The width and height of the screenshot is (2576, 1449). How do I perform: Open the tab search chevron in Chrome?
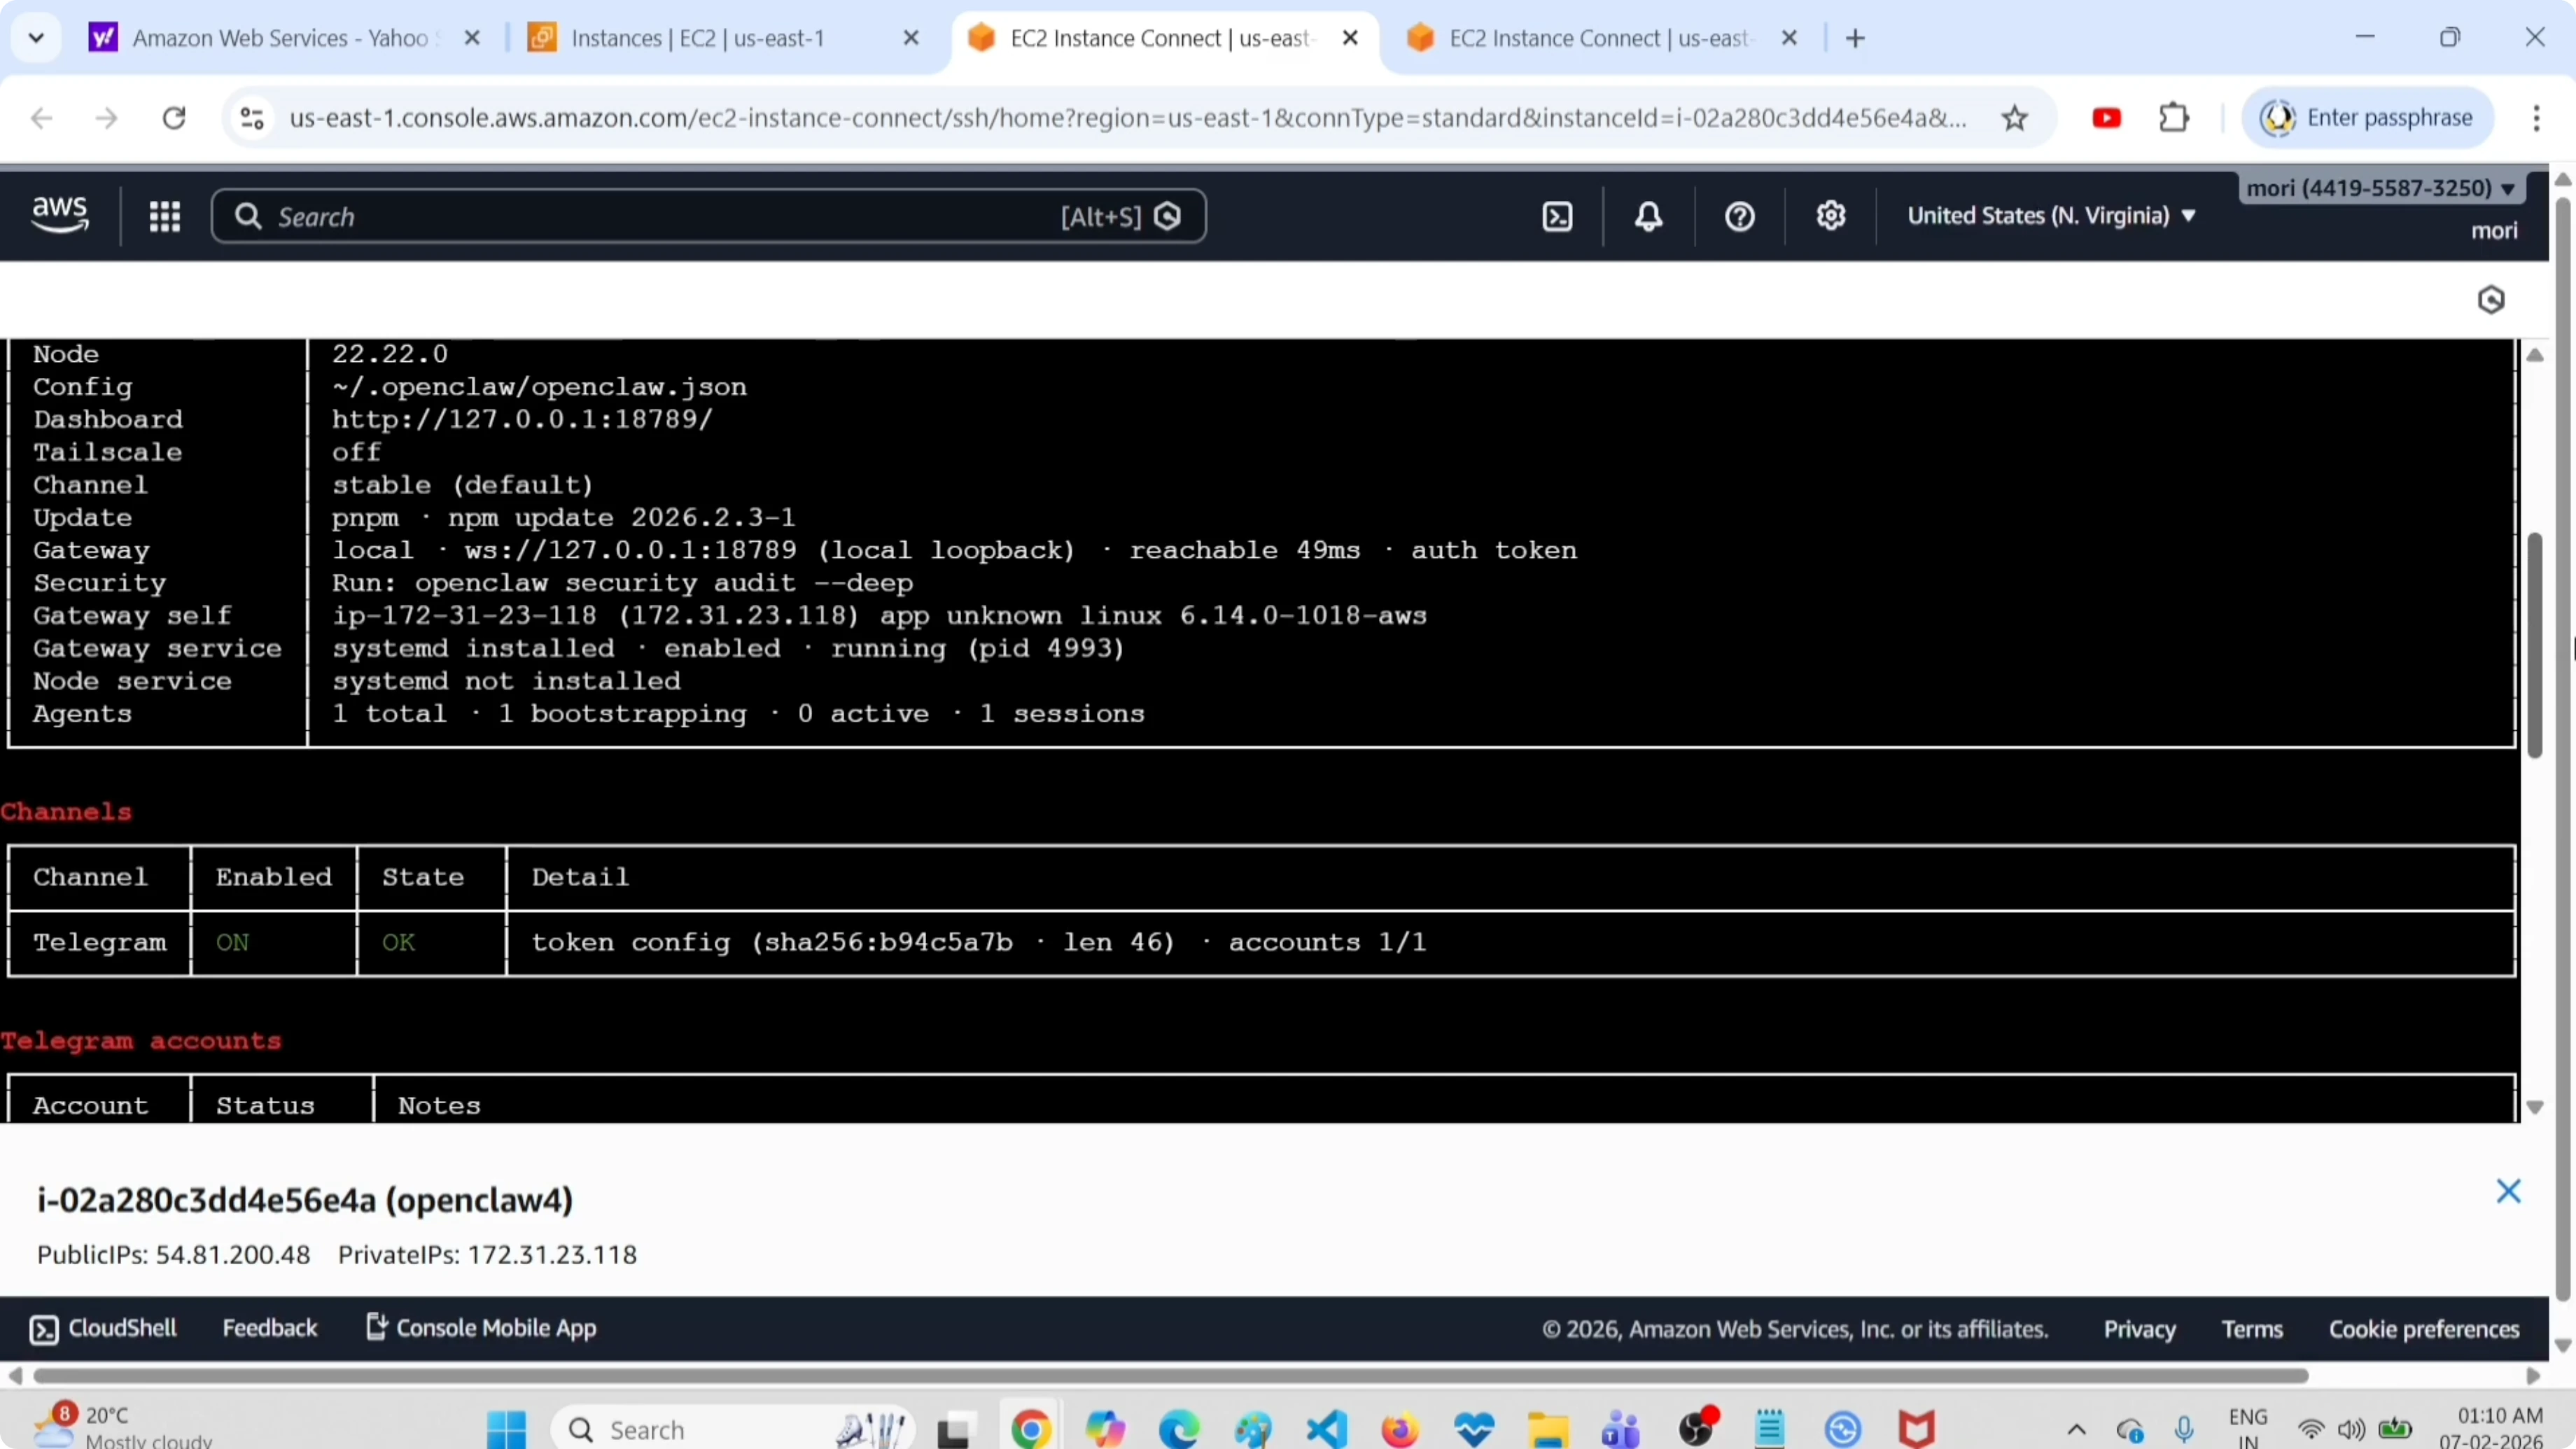[36, 38]
